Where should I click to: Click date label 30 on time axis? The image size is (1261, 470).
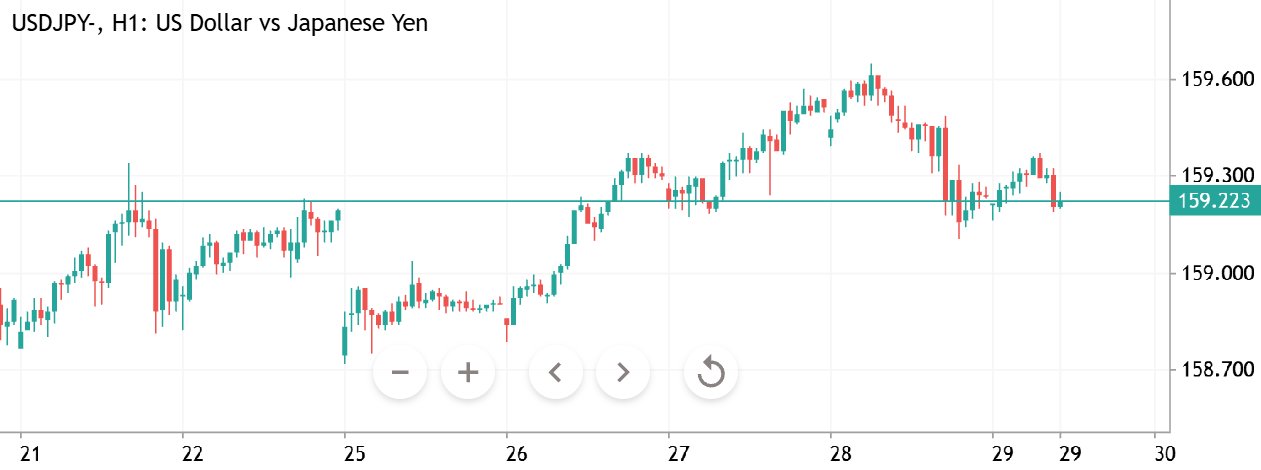tap(1165, 454)
